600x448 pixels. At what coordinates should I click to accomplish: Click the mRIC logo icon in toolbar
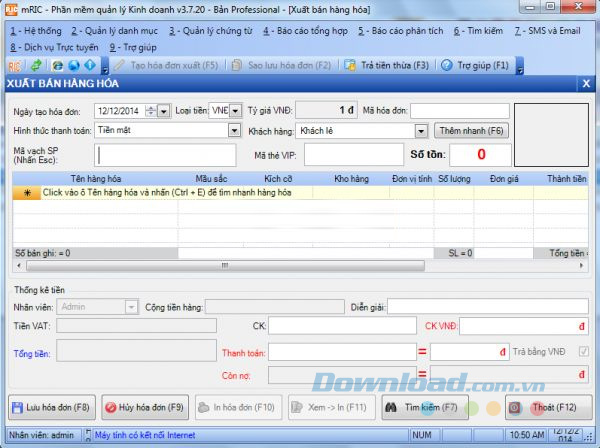point(14,65)
